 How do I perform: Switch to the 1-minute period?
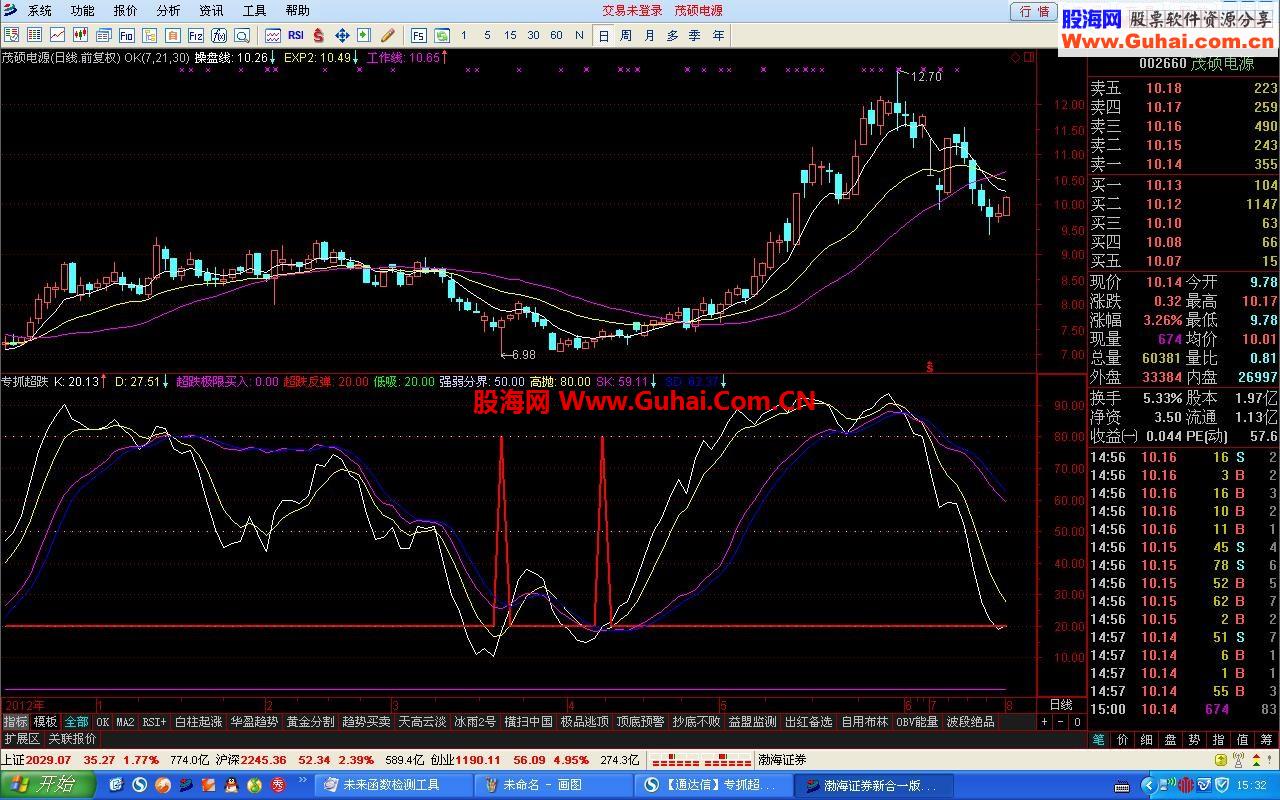pos(464,35)
